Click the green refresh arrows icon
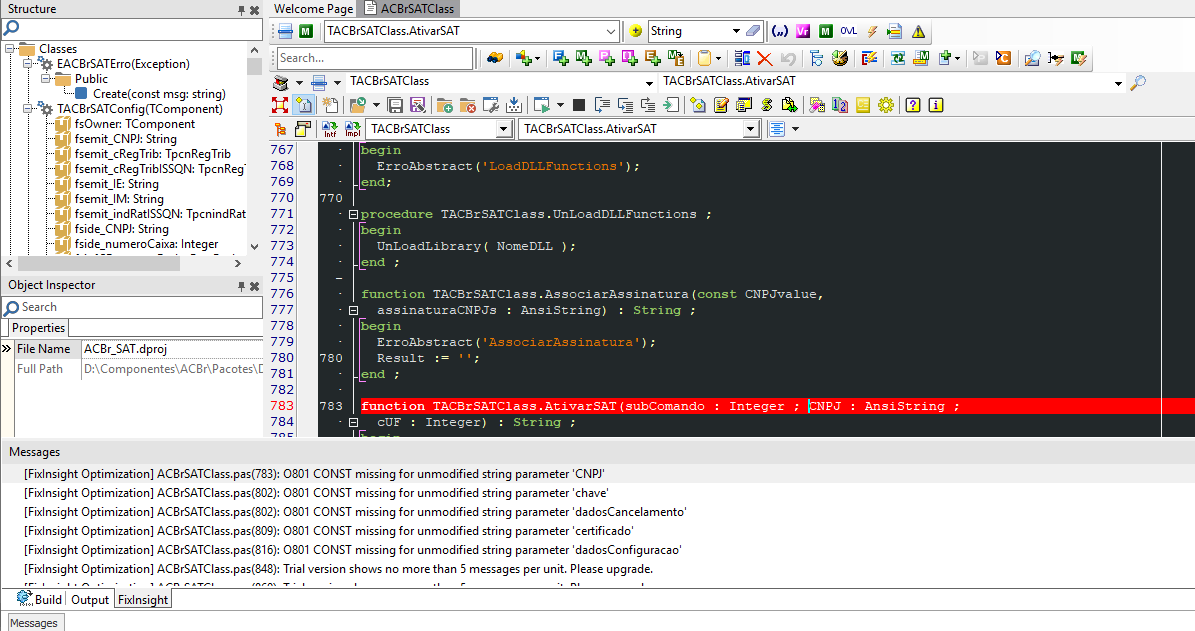 point(898,58)
